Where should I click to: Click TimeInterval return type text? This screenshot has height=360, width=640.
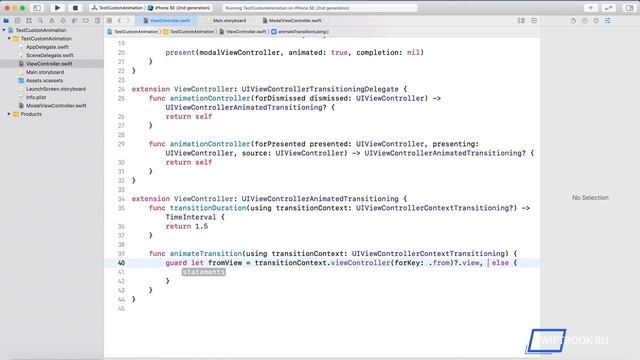(x=191, y=217)
